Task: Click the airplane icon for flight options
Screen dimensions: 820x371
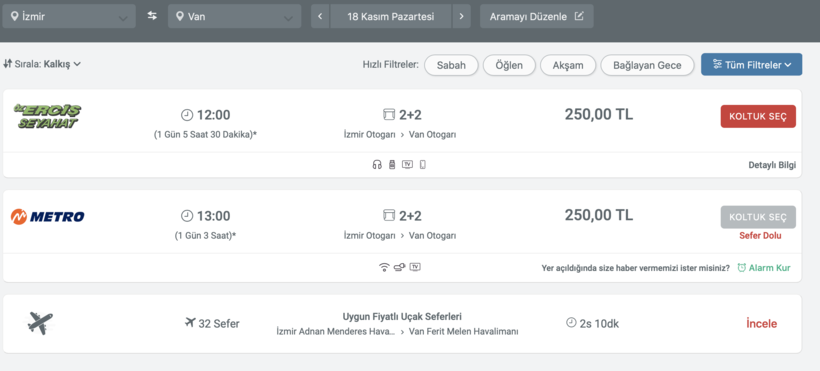Action: coord(40,323)
